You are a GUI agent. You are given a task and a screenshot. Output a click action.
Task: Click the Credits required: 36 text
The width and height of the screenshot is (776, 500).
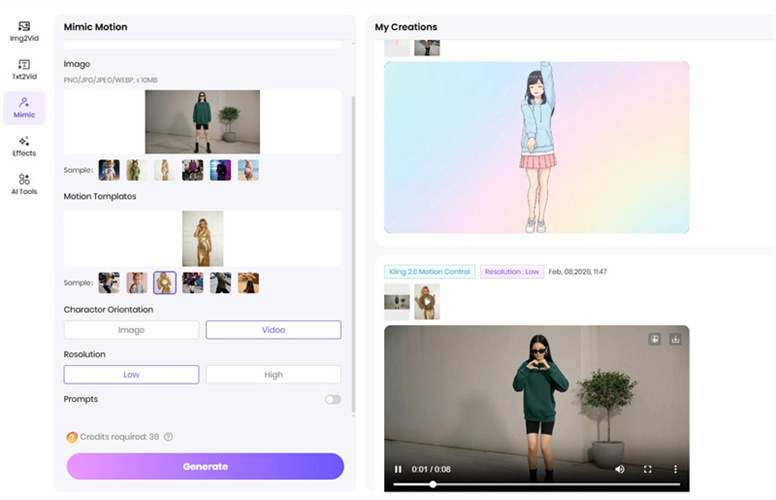pyautogui.click(x=119, y=437)
